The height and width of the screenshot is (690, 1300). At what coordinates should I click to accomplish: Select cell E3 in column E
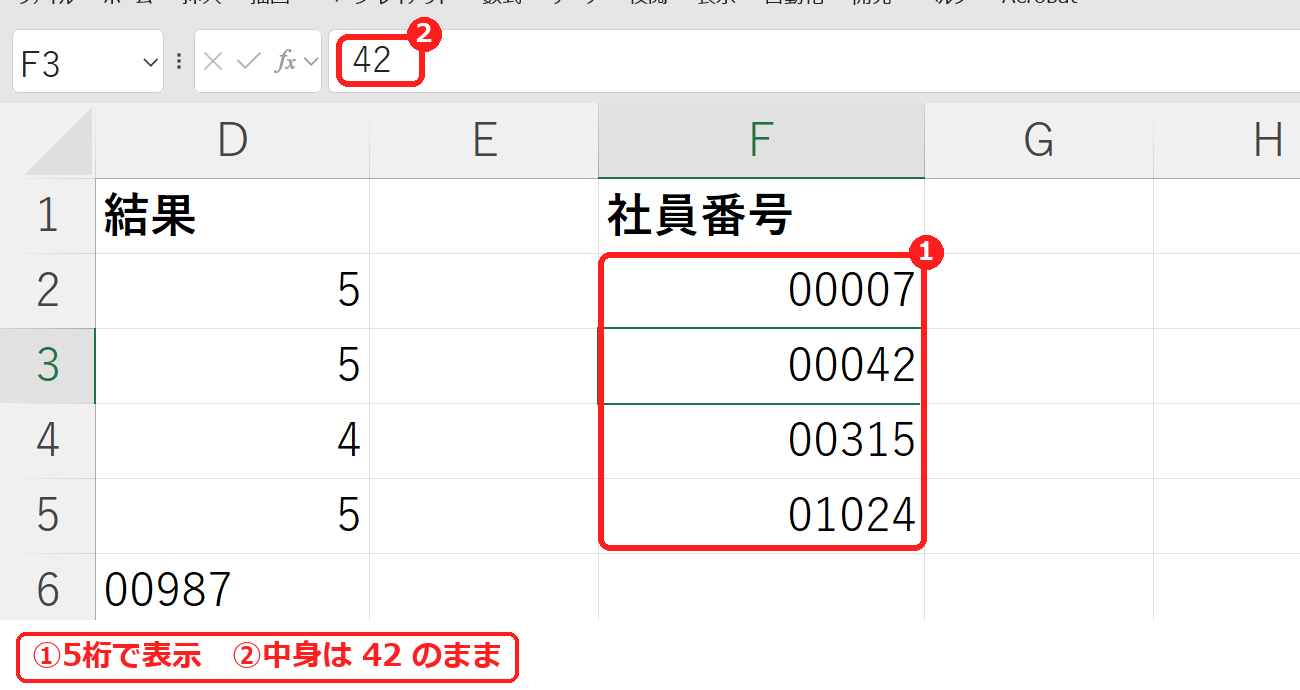484,366
